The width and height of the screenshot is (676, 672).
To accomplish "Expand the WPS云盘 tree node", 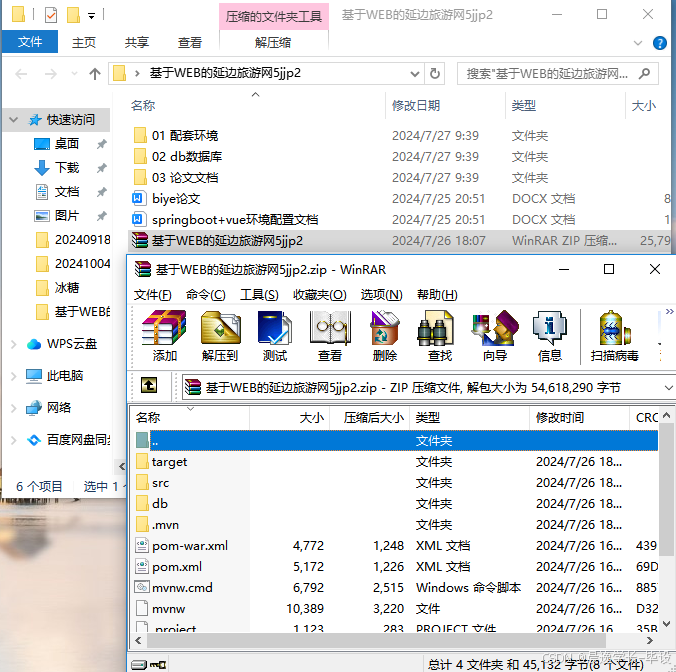I will [x=14, y=344].
